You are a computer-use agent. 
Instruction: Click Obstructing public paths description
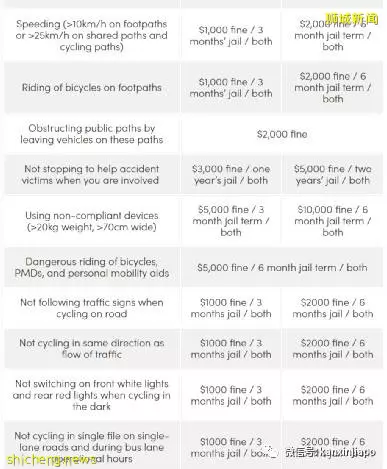(92, 134)
